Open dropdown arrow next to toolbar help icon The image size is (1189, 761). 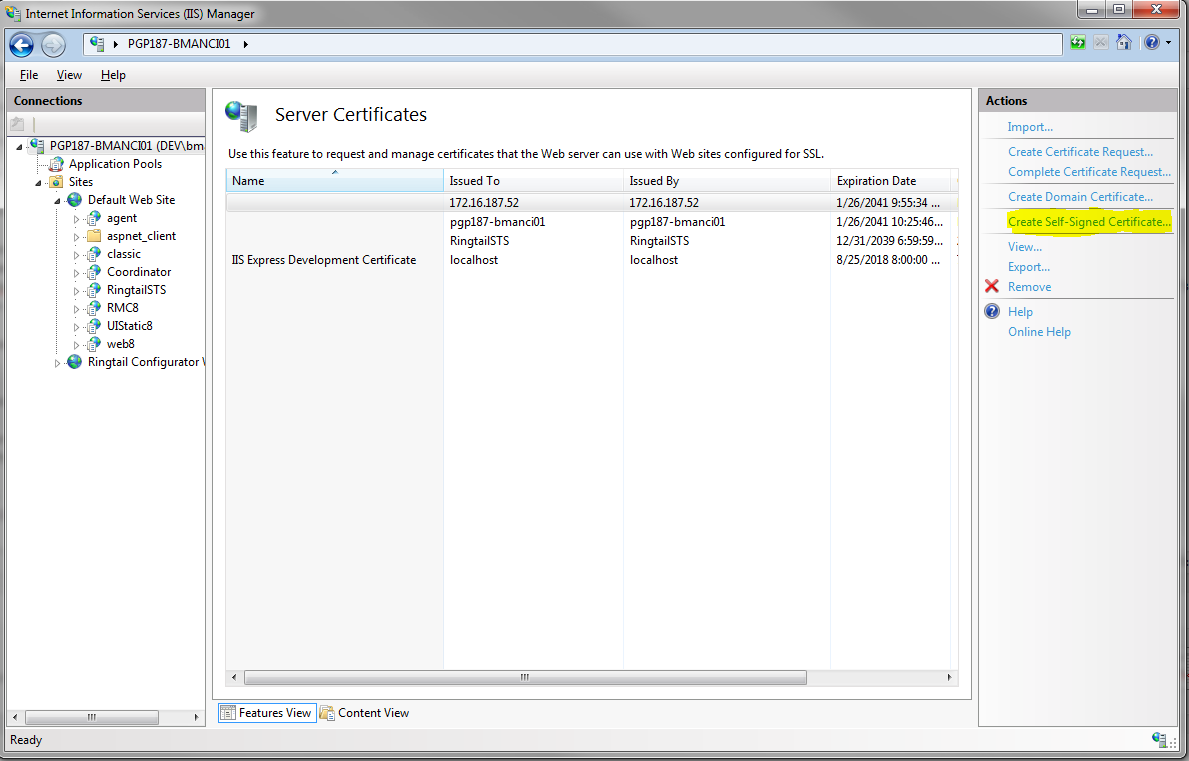point(1169,43)
